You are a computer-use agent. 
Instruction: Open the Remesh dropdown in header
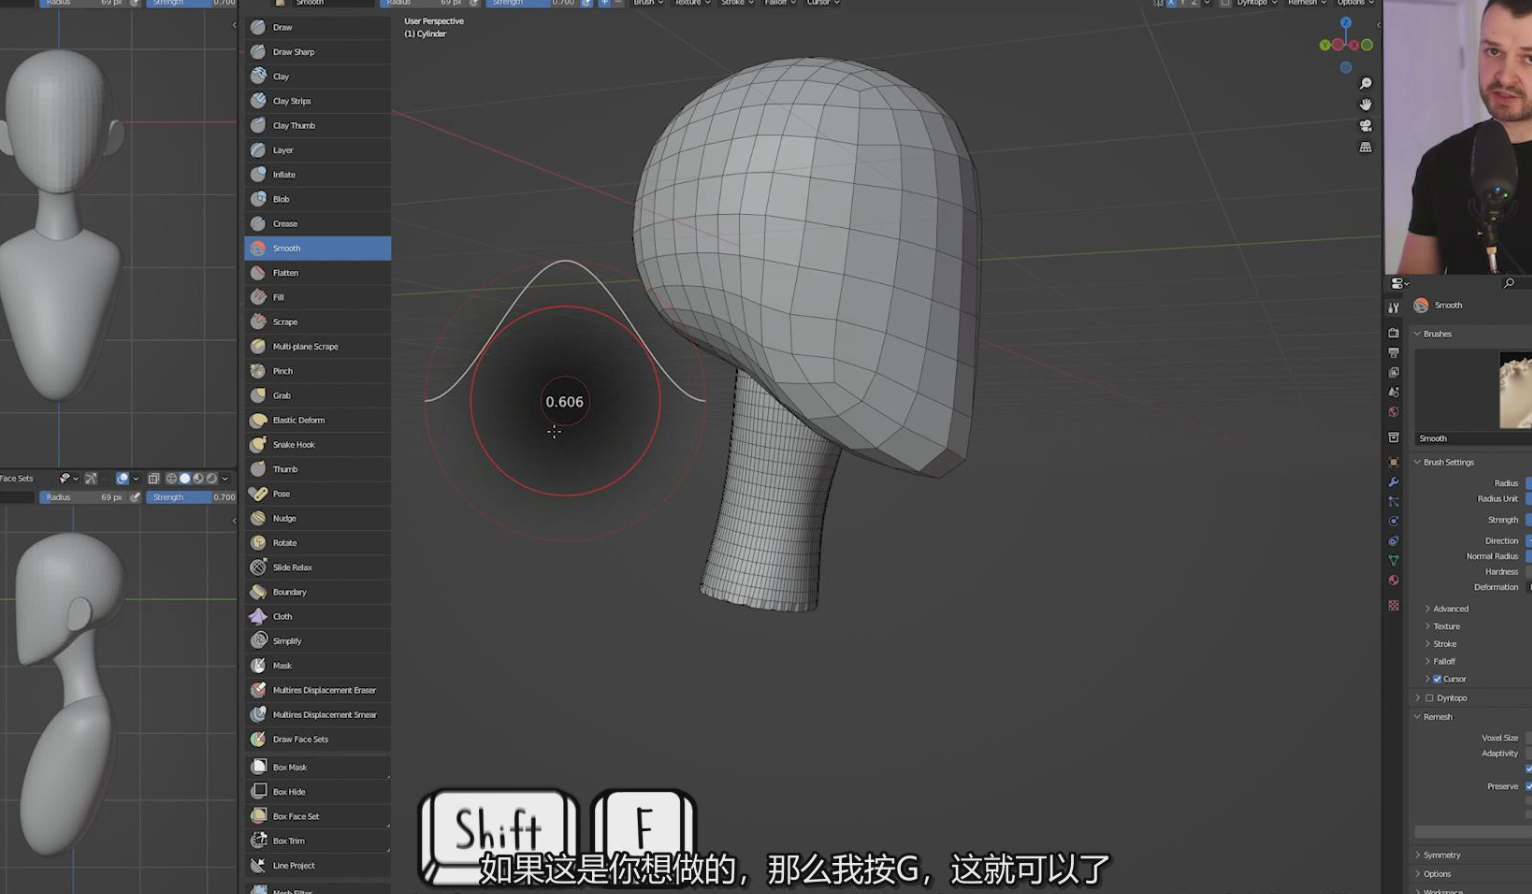[x=1306, y=3]
